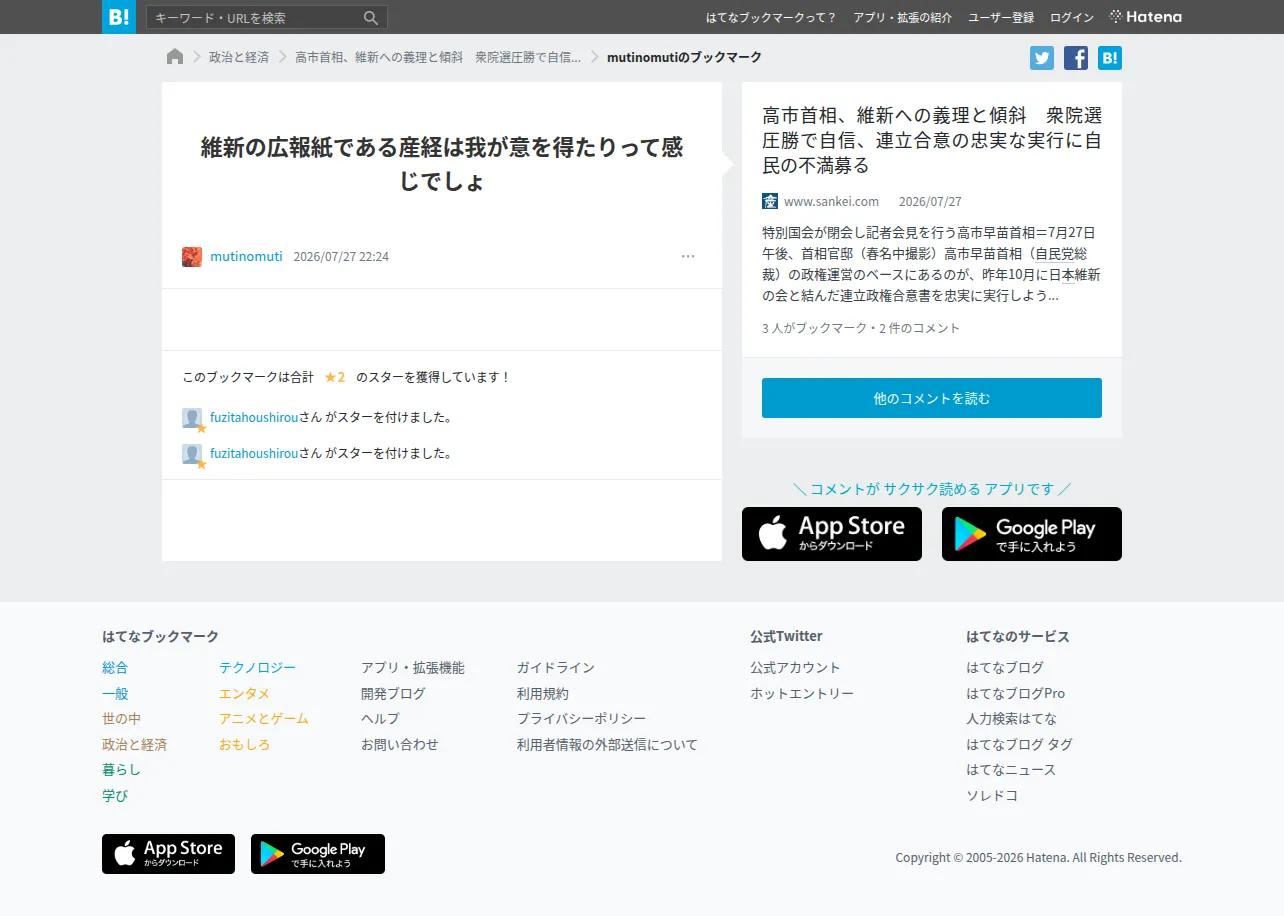Click the footer App Store badge
This screenshot has height=916, width=1284.
point(168,854)
